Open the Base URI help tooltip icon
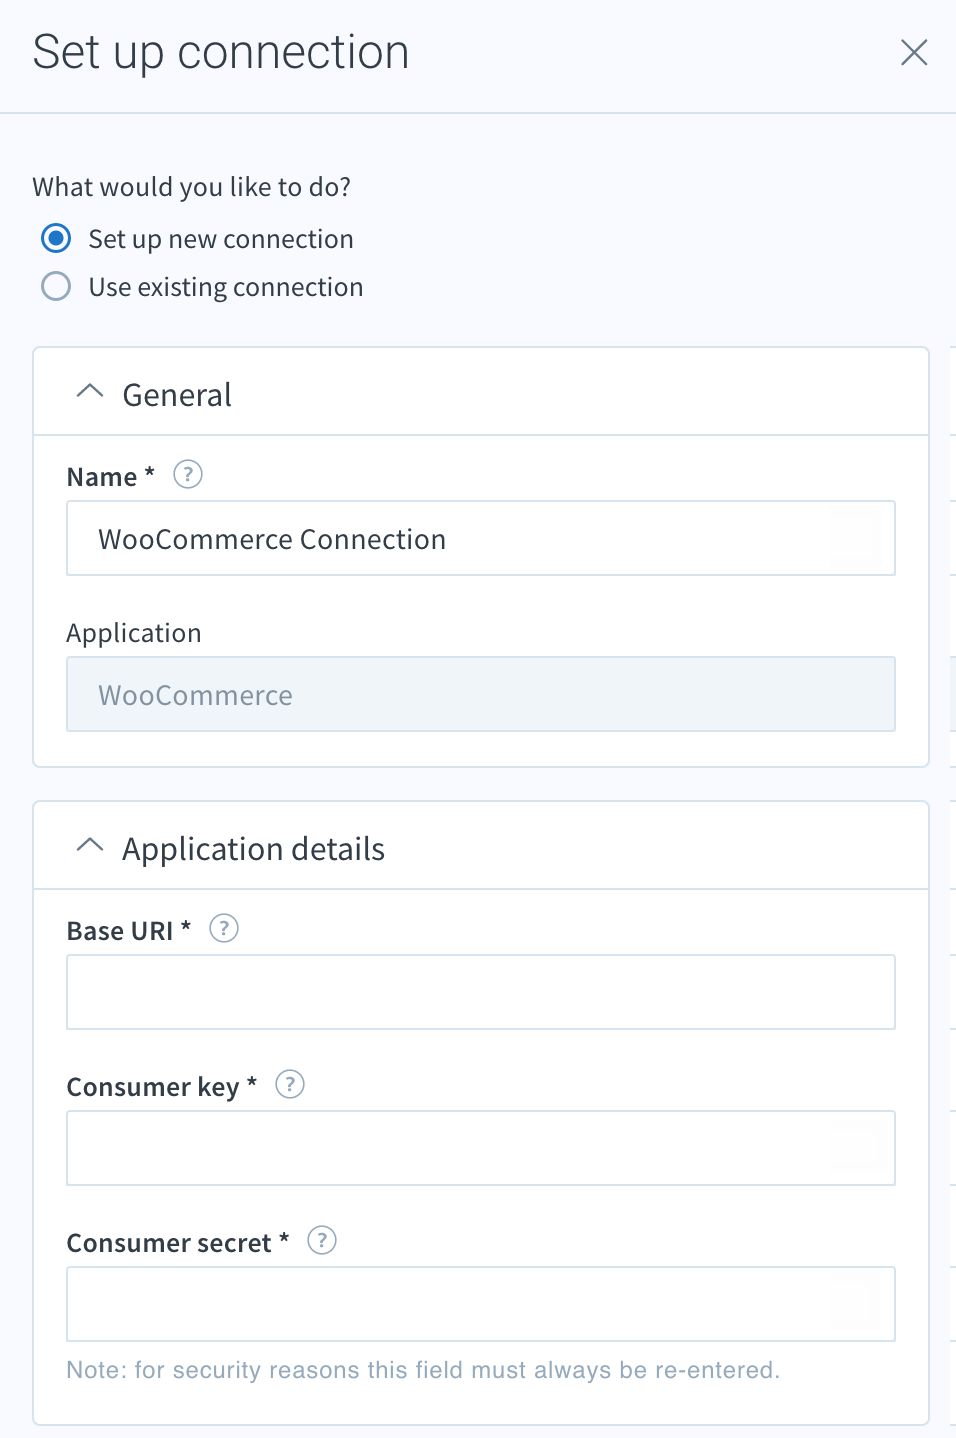Screen dimensions: 956x1438 [224, 929]
